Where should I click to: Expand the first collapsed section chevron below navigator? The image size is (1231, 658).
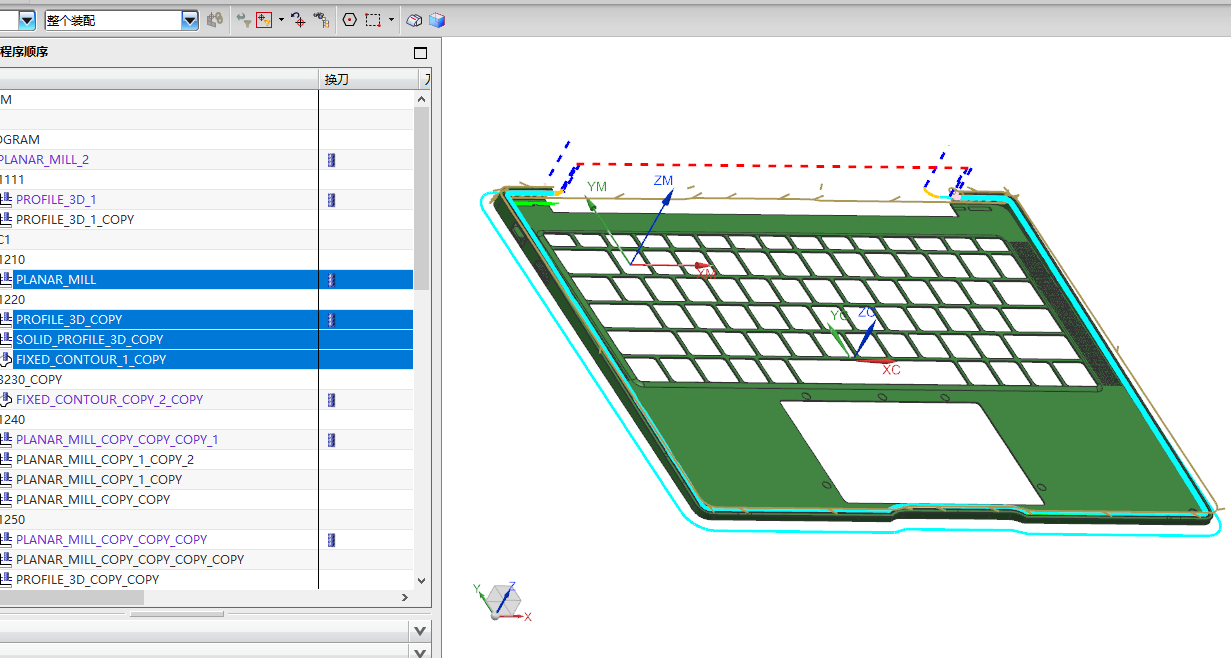click(421, 630)
